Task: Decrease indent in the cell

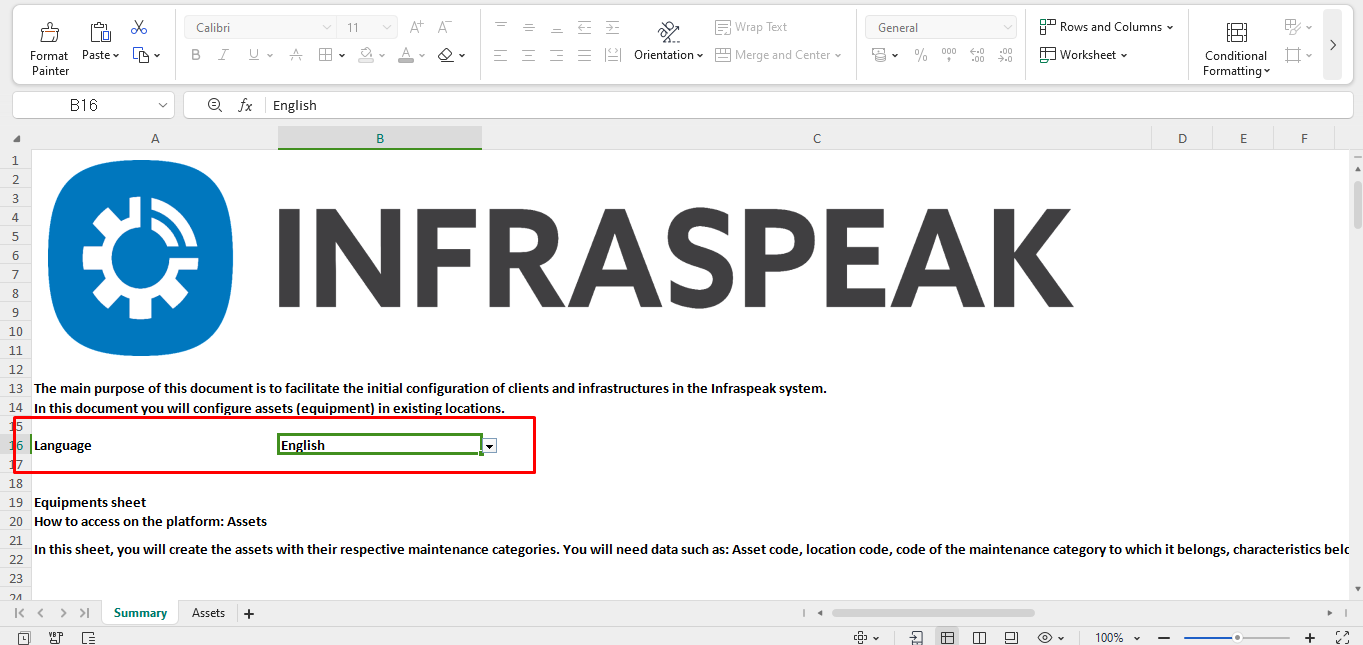Action: pos(585,27)
